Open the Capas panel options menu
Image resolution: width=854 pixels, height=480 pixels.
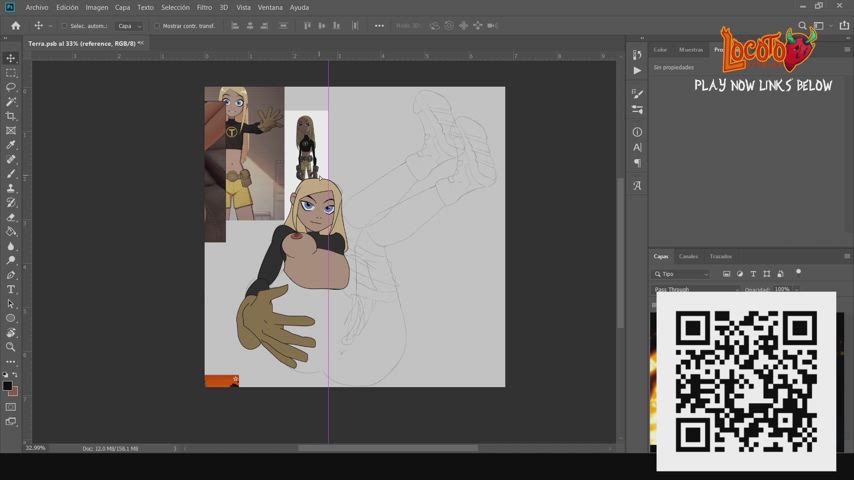click(847, 256)
